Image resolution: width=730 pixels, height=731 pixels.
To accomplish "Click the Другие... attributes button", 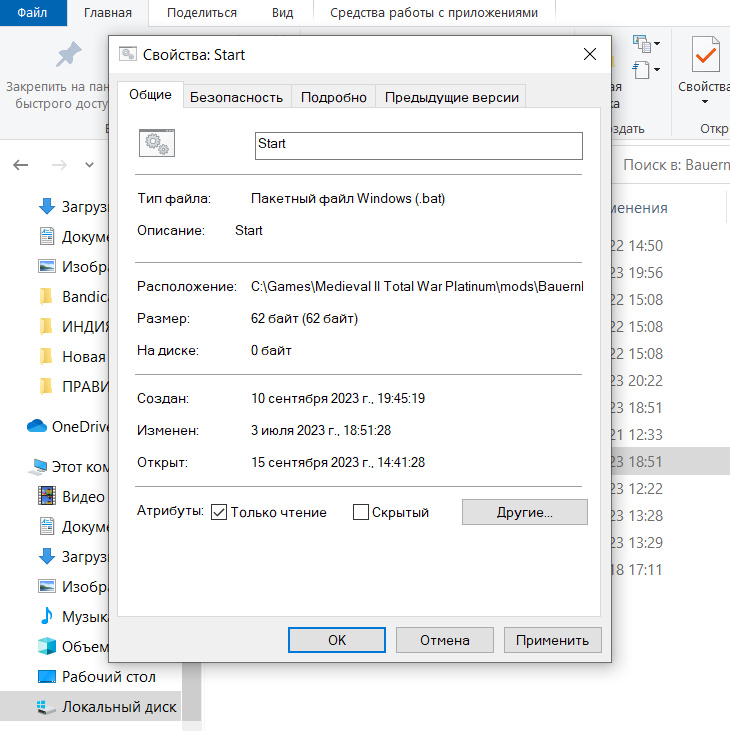I will (524, 512).
